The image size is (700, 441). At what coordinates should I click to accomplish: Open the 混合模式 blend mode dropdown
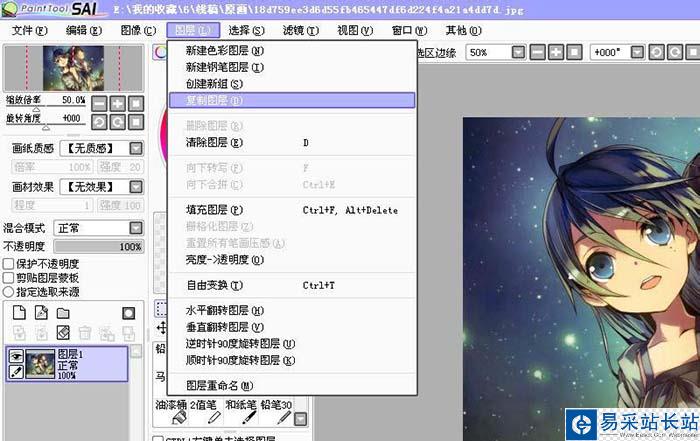tap(136, 228)
